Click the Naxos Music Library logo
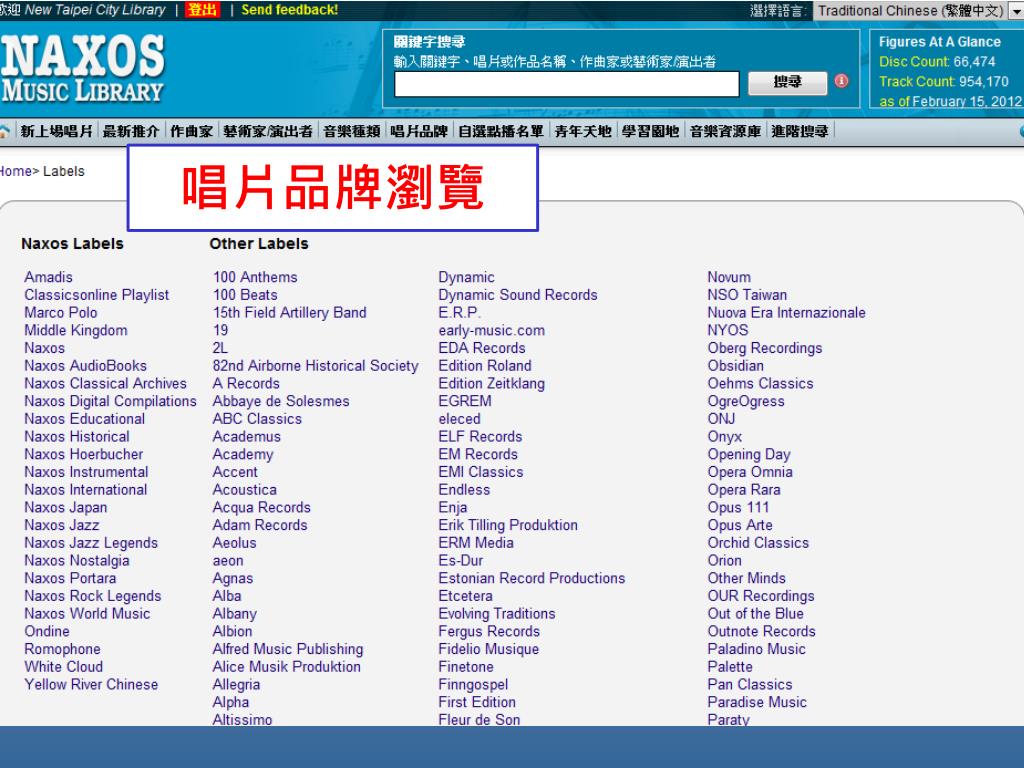This screenshot has width=1024, height=768. tap(82, 69)
